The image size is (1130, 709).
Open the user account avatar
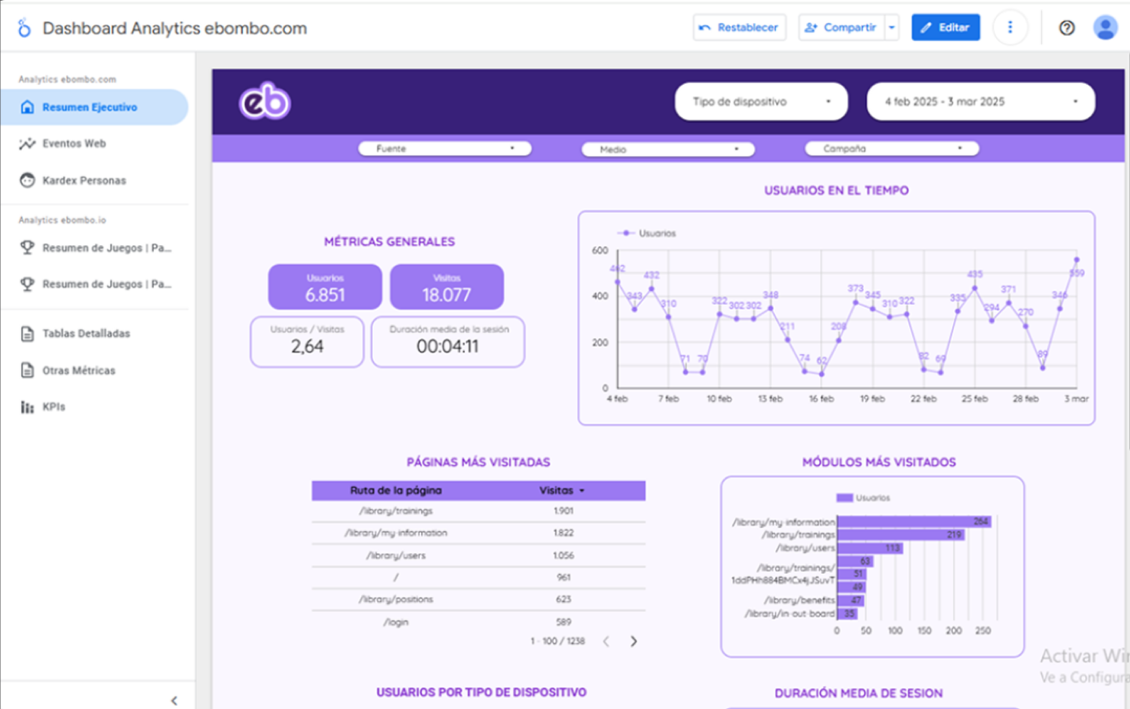click(1105, 28)
